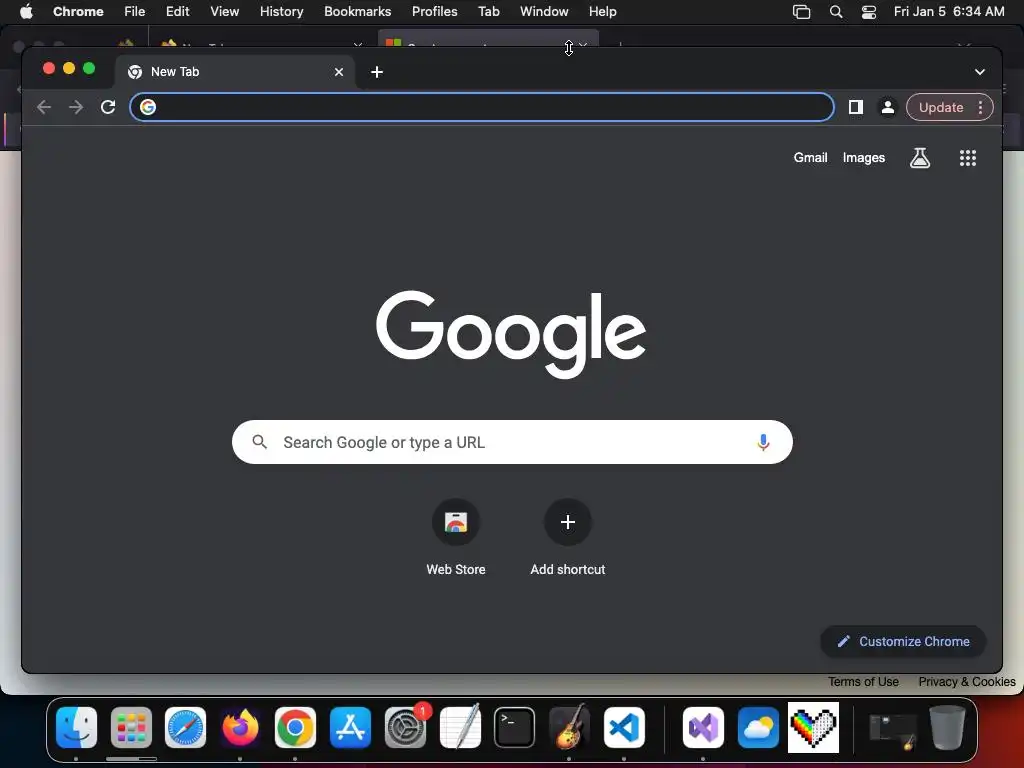Image resolution: width=1024 pixels, height=768 pixels.
Task: Open Finder from the dock
Action: point(76,727)
